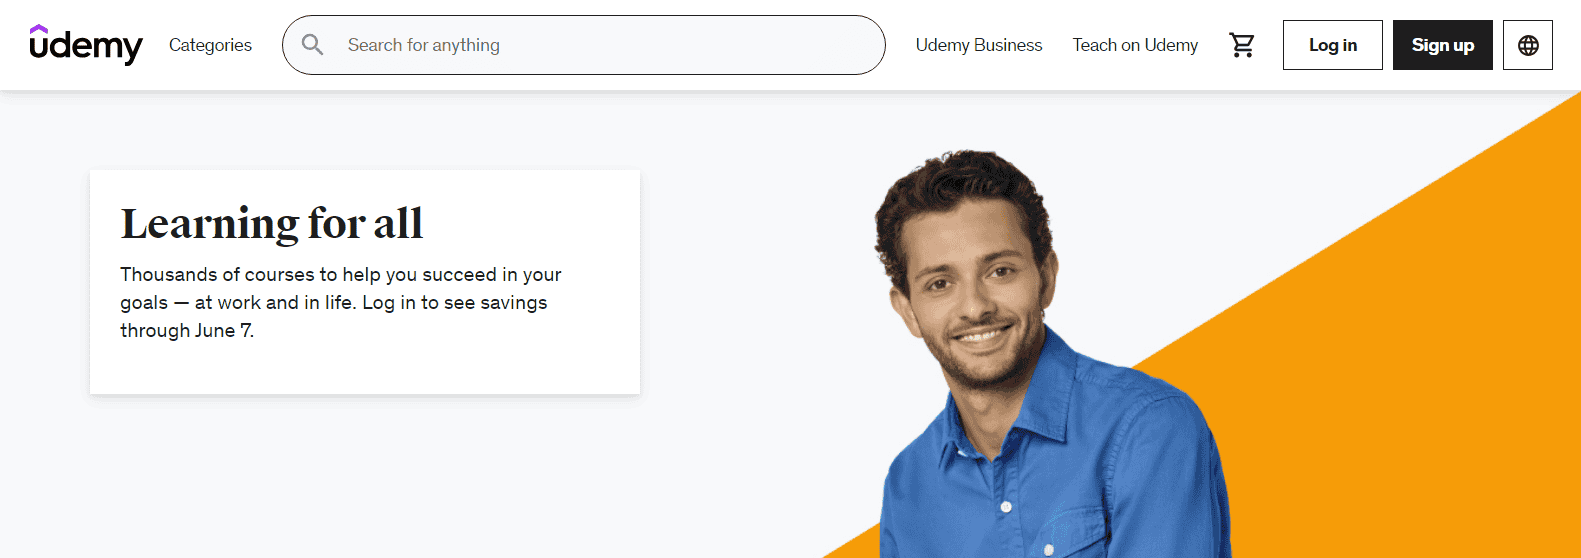1581x558 pixels.
Task: Open the Udemy Business link
Action: 979,45
